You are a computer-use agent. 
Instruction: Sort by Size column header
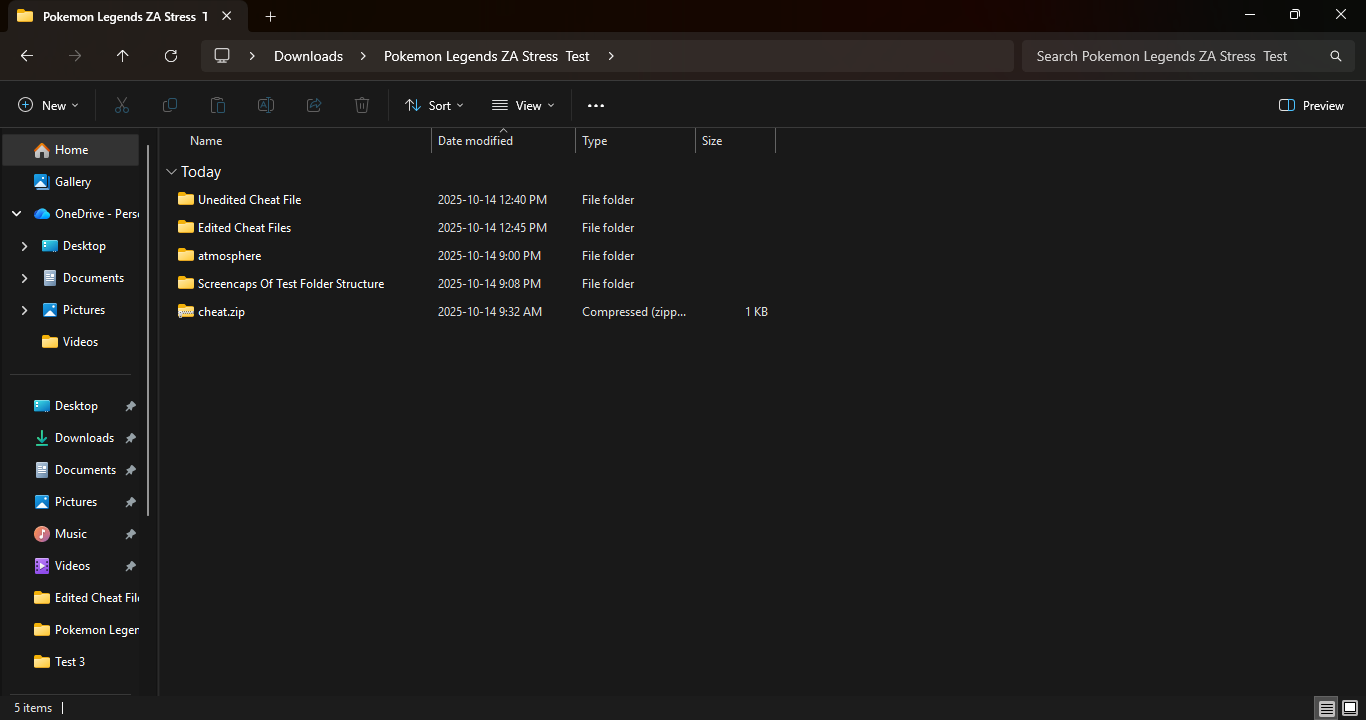point(736,141)
